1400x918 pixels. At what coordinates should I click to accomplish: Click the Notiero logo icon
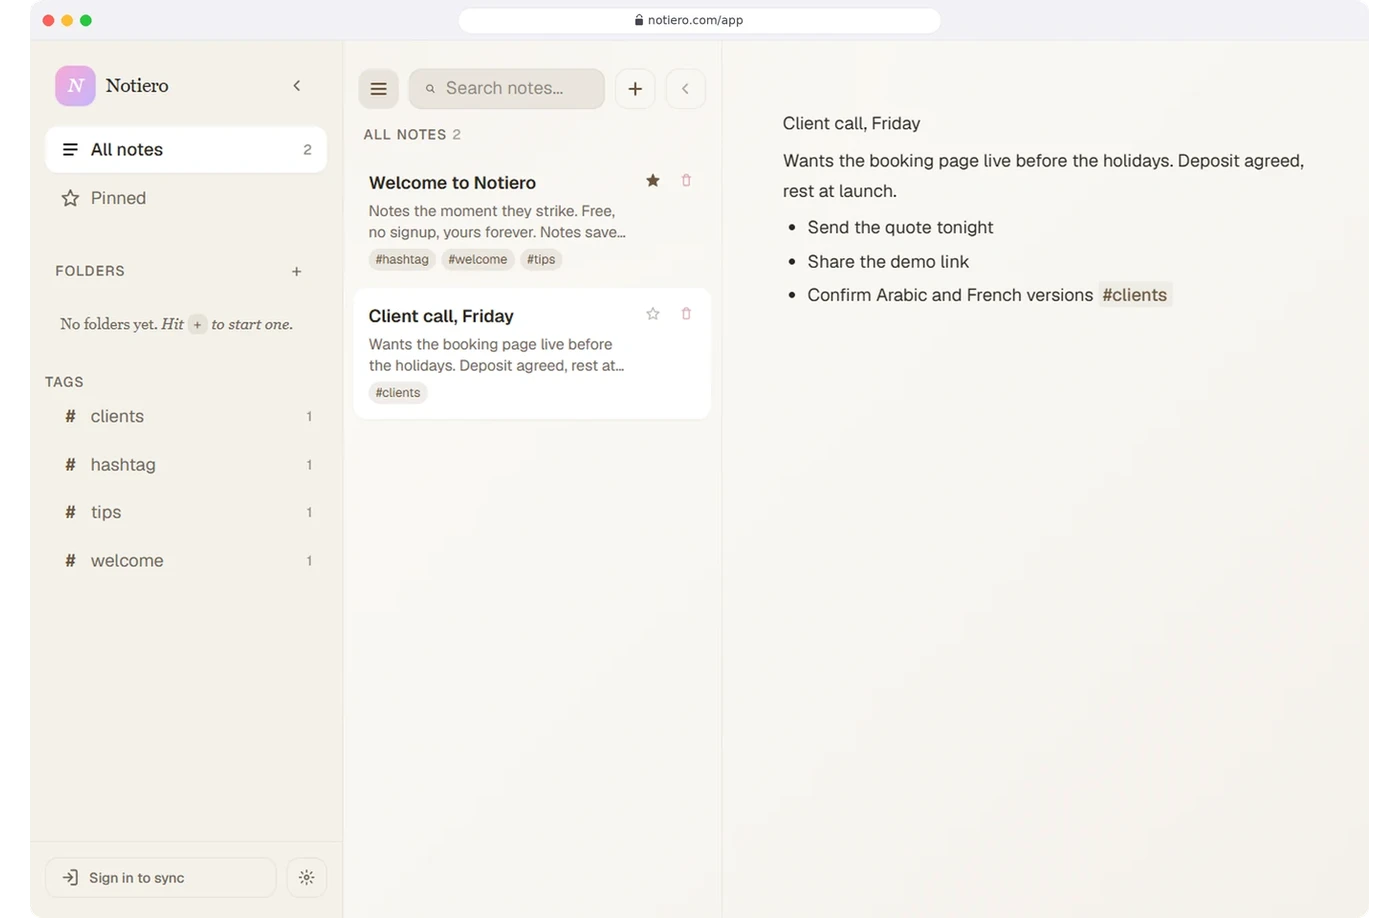[x=75, y=86]
